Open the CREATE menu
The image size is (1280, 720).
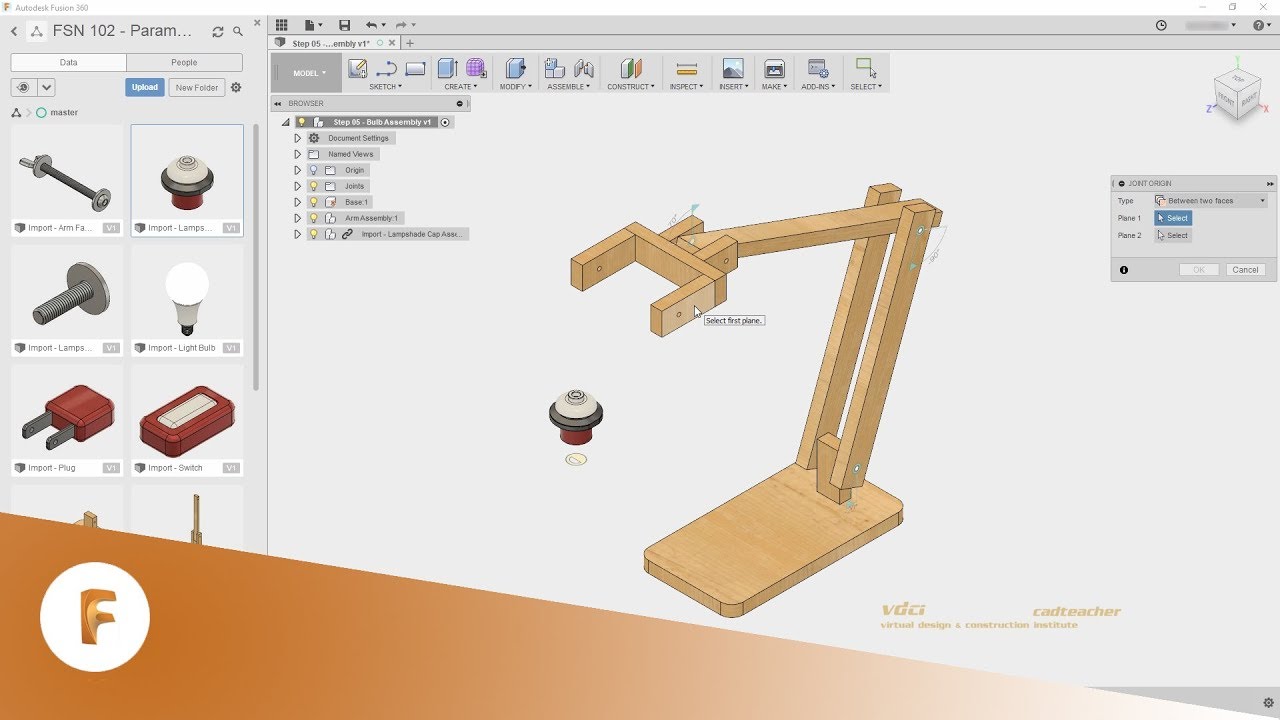459,86
